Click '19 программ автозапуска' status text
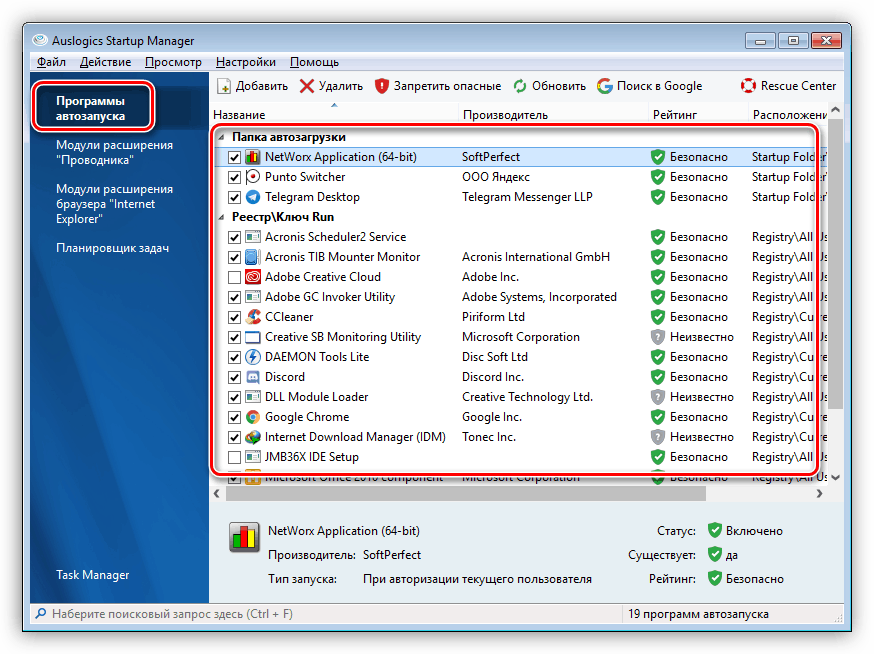This screenshot has width=874, height=654. [x=698, y=614]
